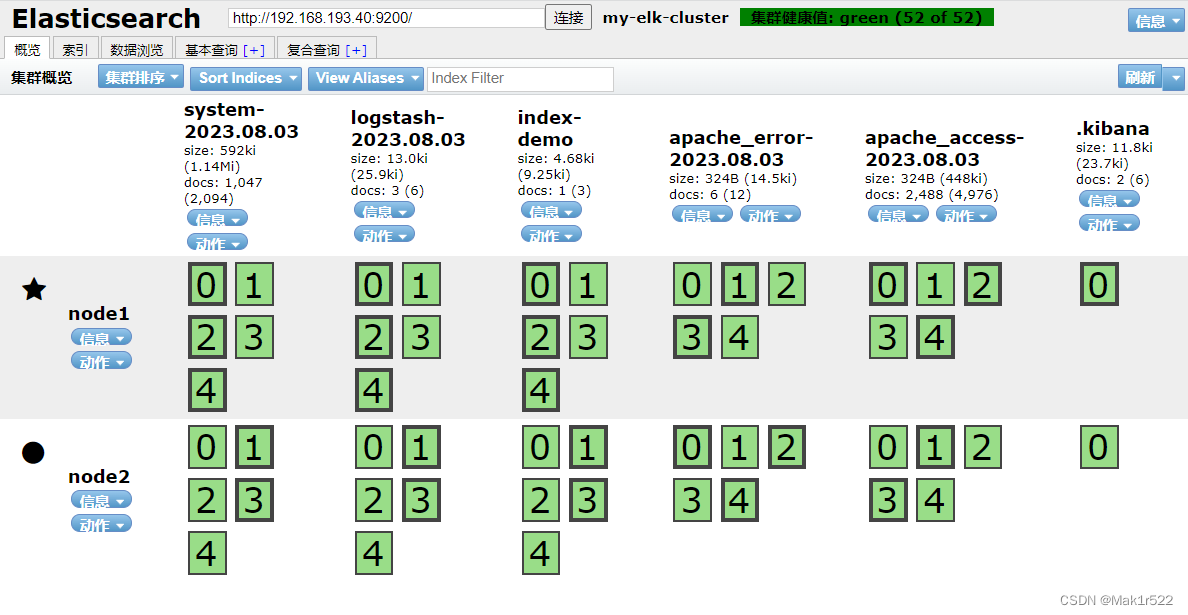Click the node2 name label
Viewport: 1188px width, 615px height.
coord(99,476)
